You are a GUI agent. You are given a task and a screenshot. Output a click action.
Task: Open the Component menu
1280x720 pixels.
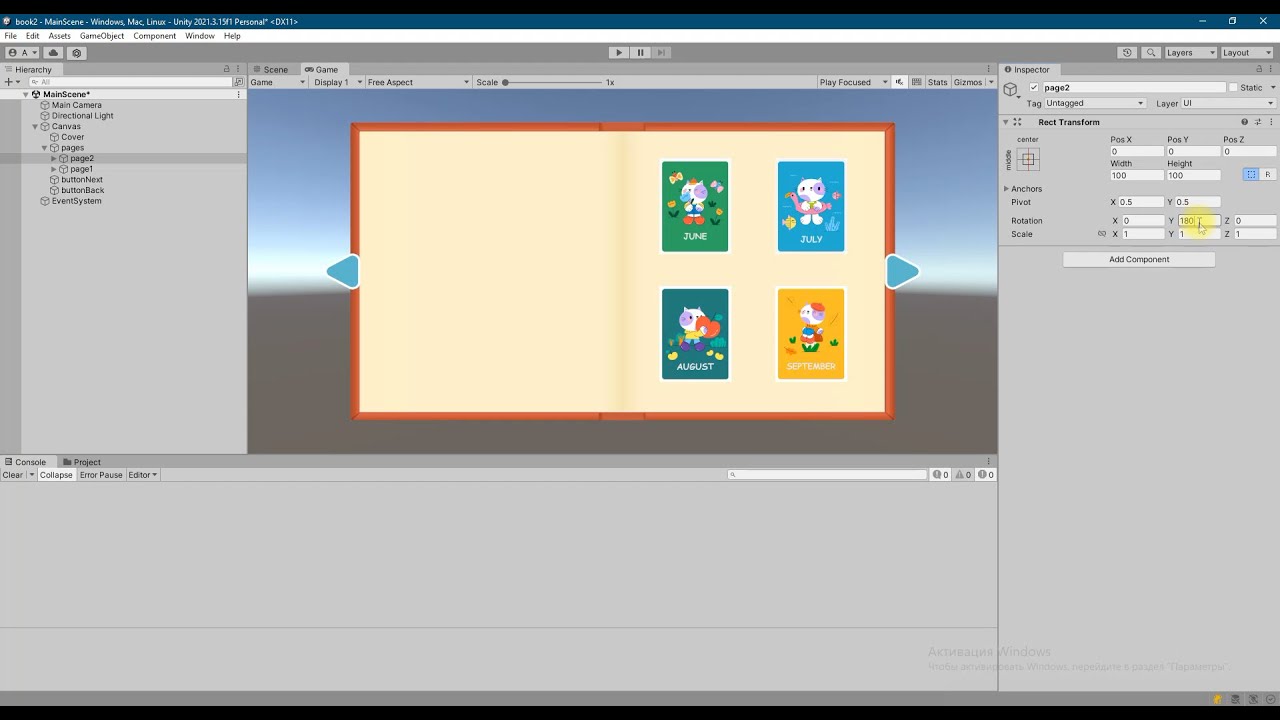click(154, 36)
